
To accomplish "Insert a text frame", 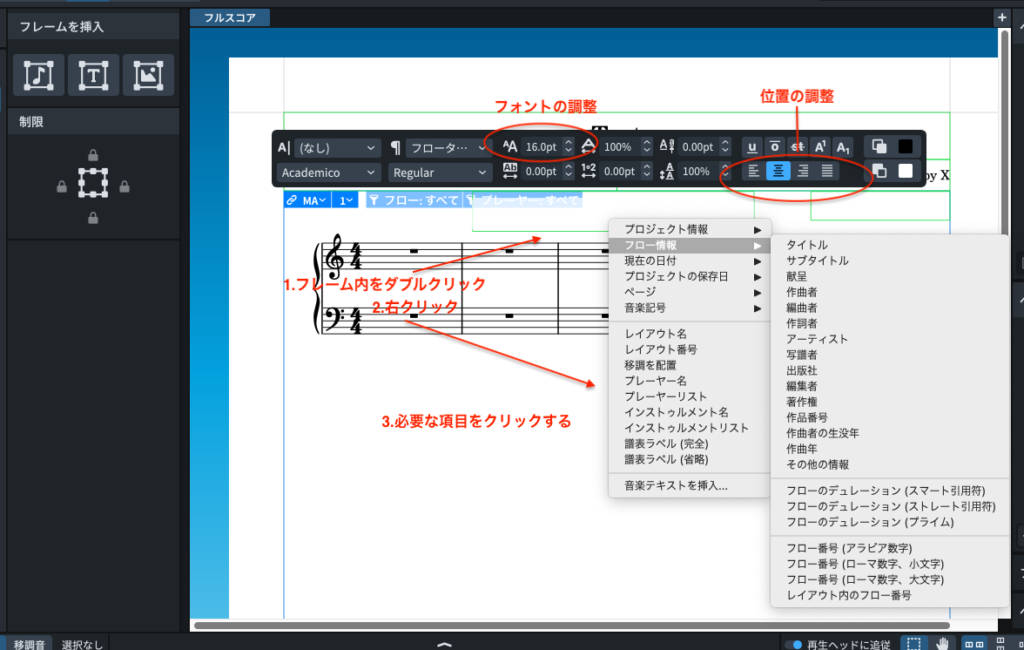I will [x=93, y=75].
